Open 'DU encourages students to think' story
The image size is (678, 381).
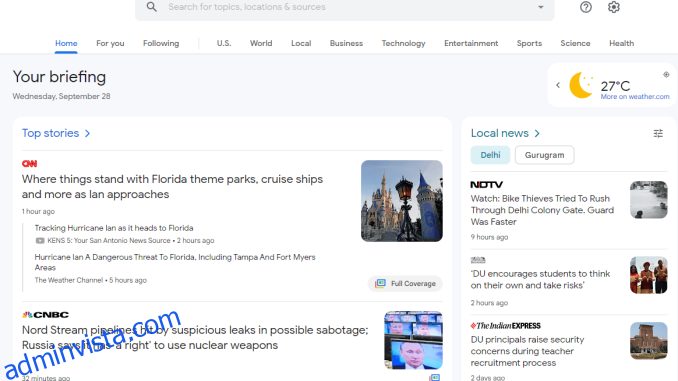click(540, 279)
